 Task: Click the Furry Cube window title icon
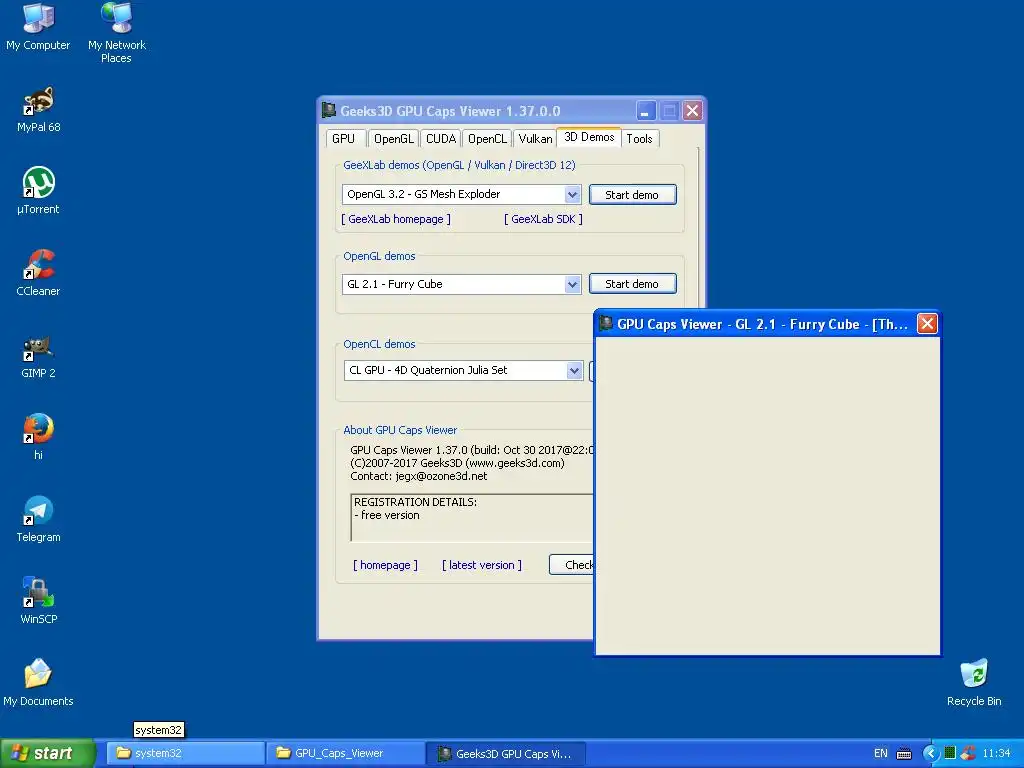[606, 323]
